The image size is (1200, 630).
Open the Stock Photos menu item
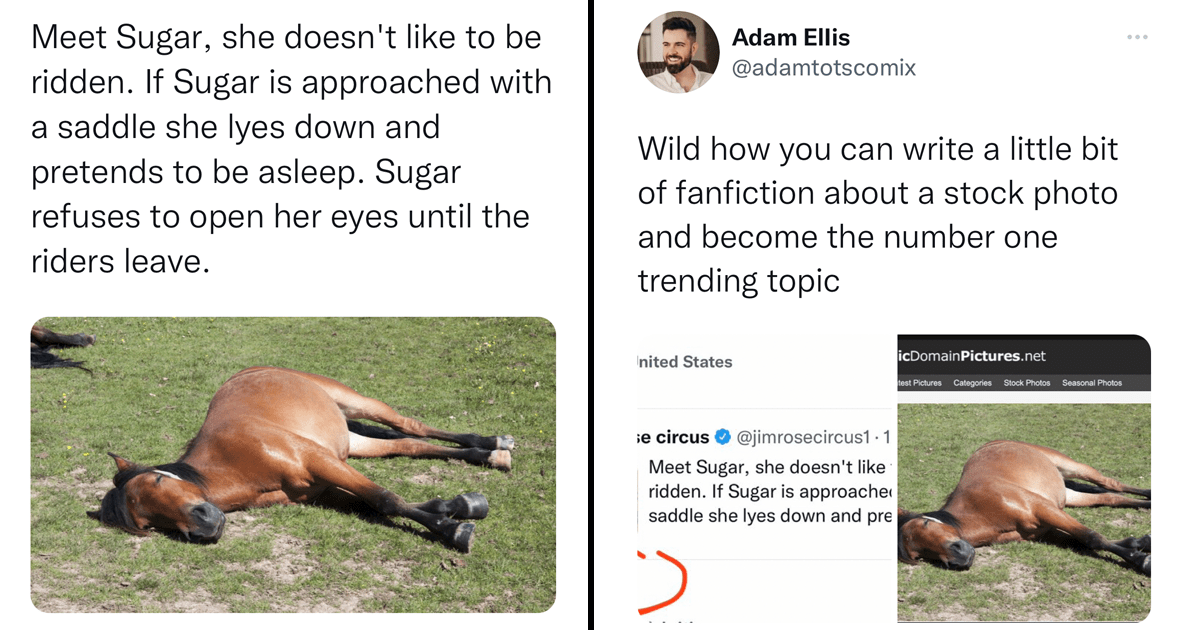[x=1026, y=383]
